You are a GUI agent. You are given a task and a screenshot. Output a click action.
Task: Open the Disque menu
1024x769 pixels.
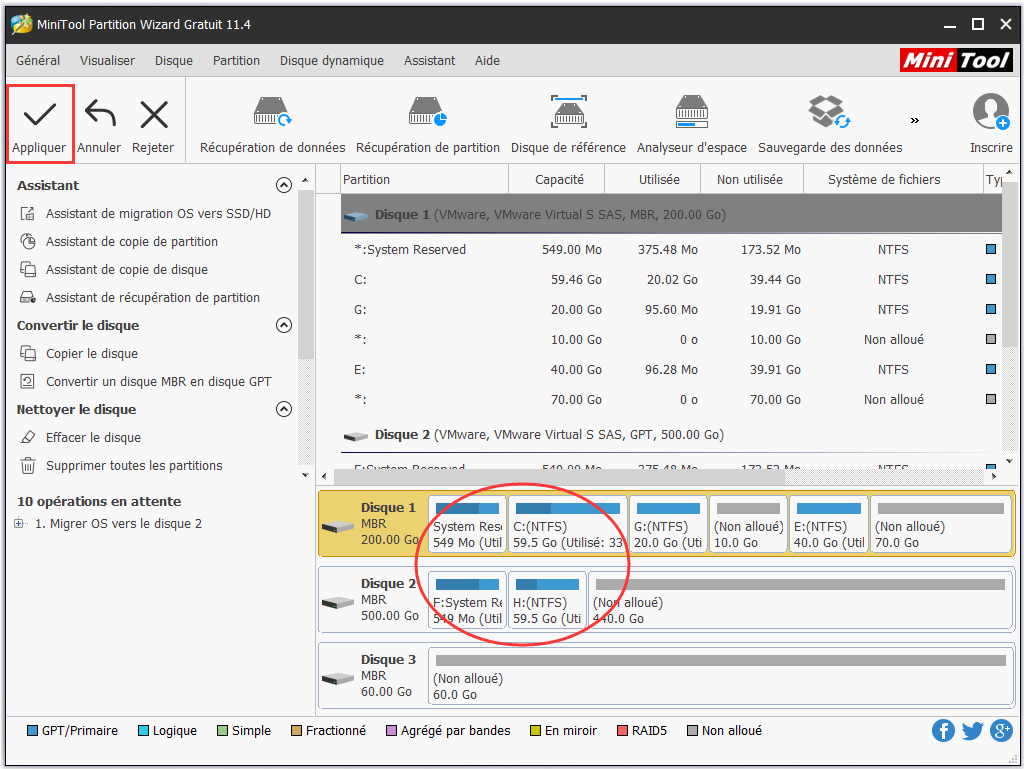click(174, 61)
